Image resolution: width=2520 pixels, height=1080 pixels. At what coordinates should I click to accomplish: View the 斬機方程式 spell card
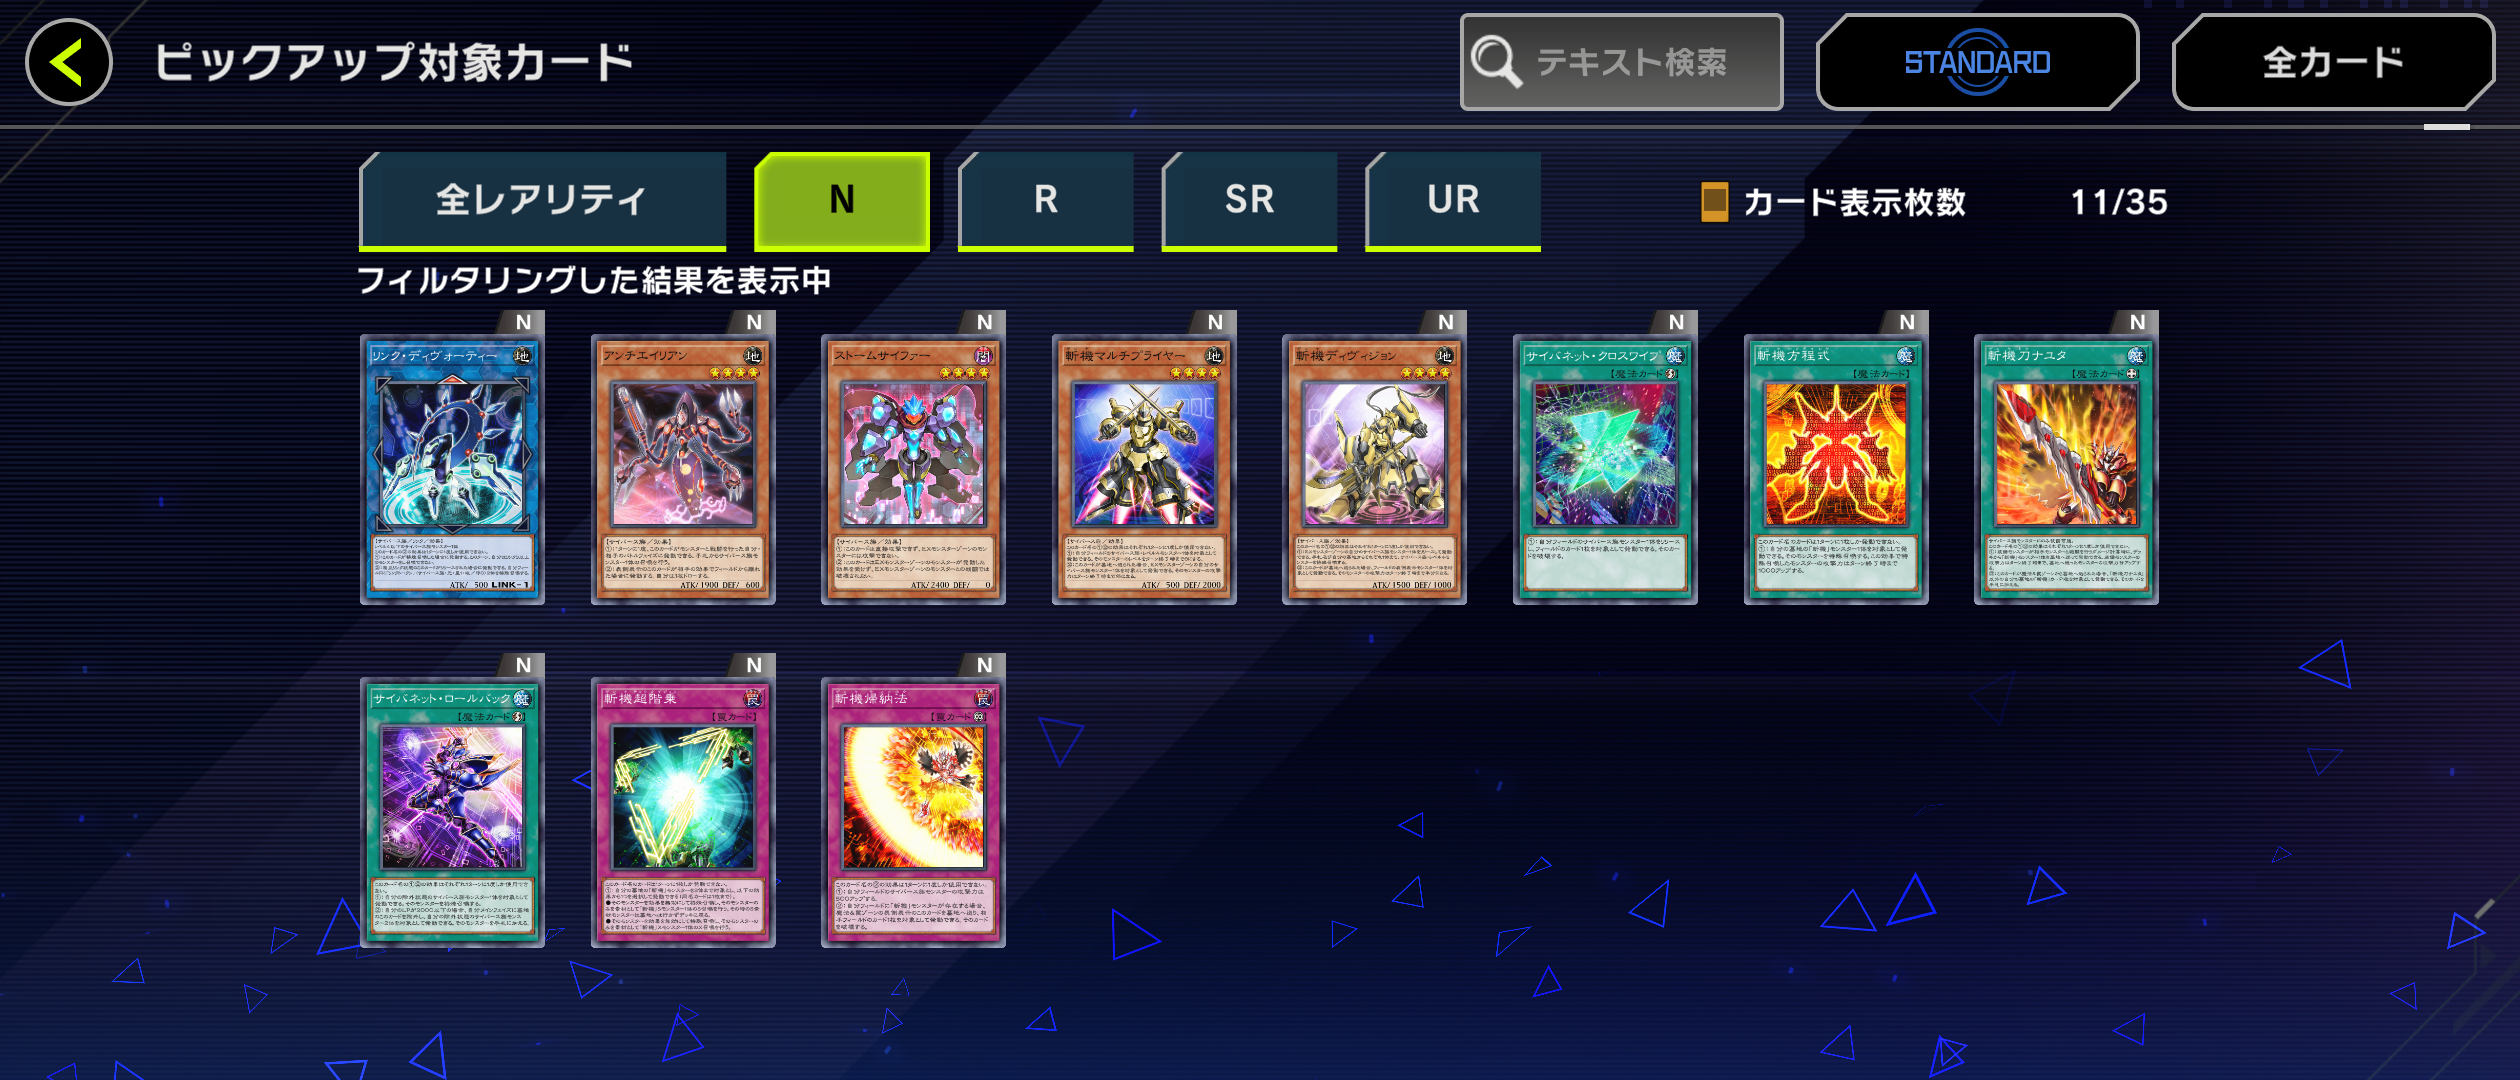[1836, 469]
